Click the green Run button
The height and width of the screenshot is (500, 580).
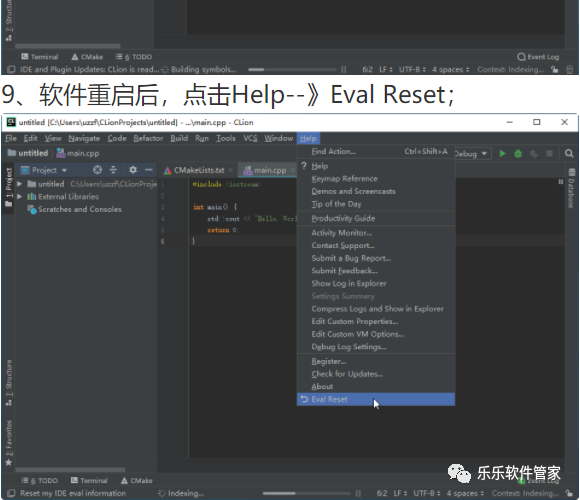coord(502,153)
